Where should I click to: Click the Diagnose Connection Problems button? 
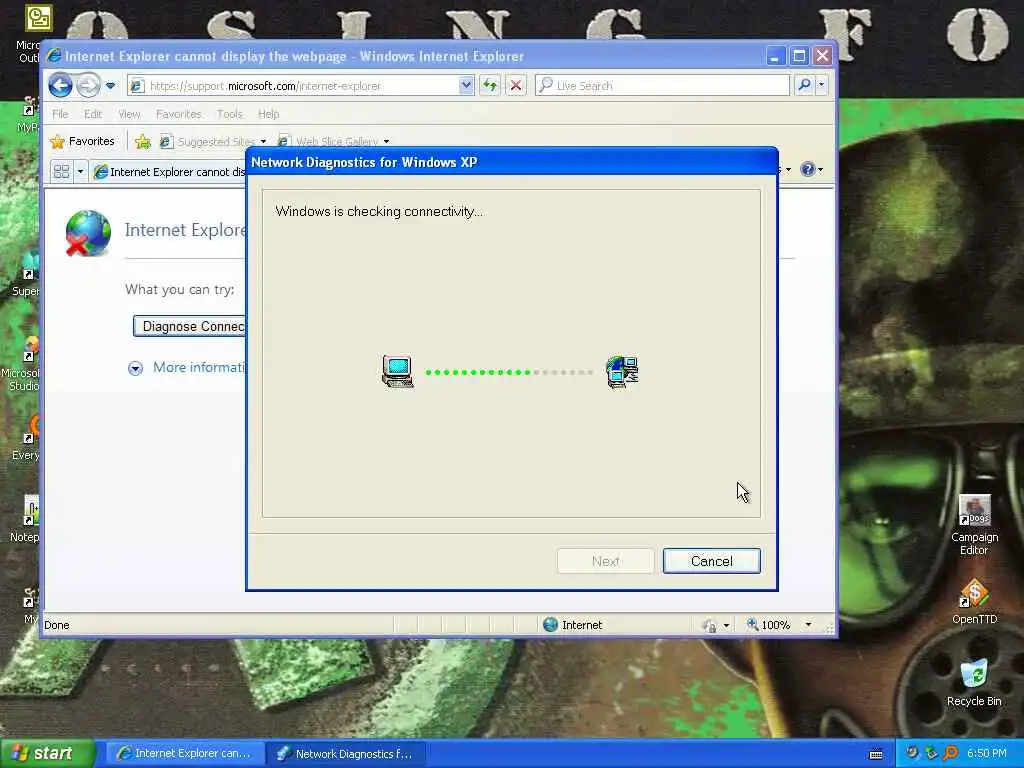click(189, 326)
